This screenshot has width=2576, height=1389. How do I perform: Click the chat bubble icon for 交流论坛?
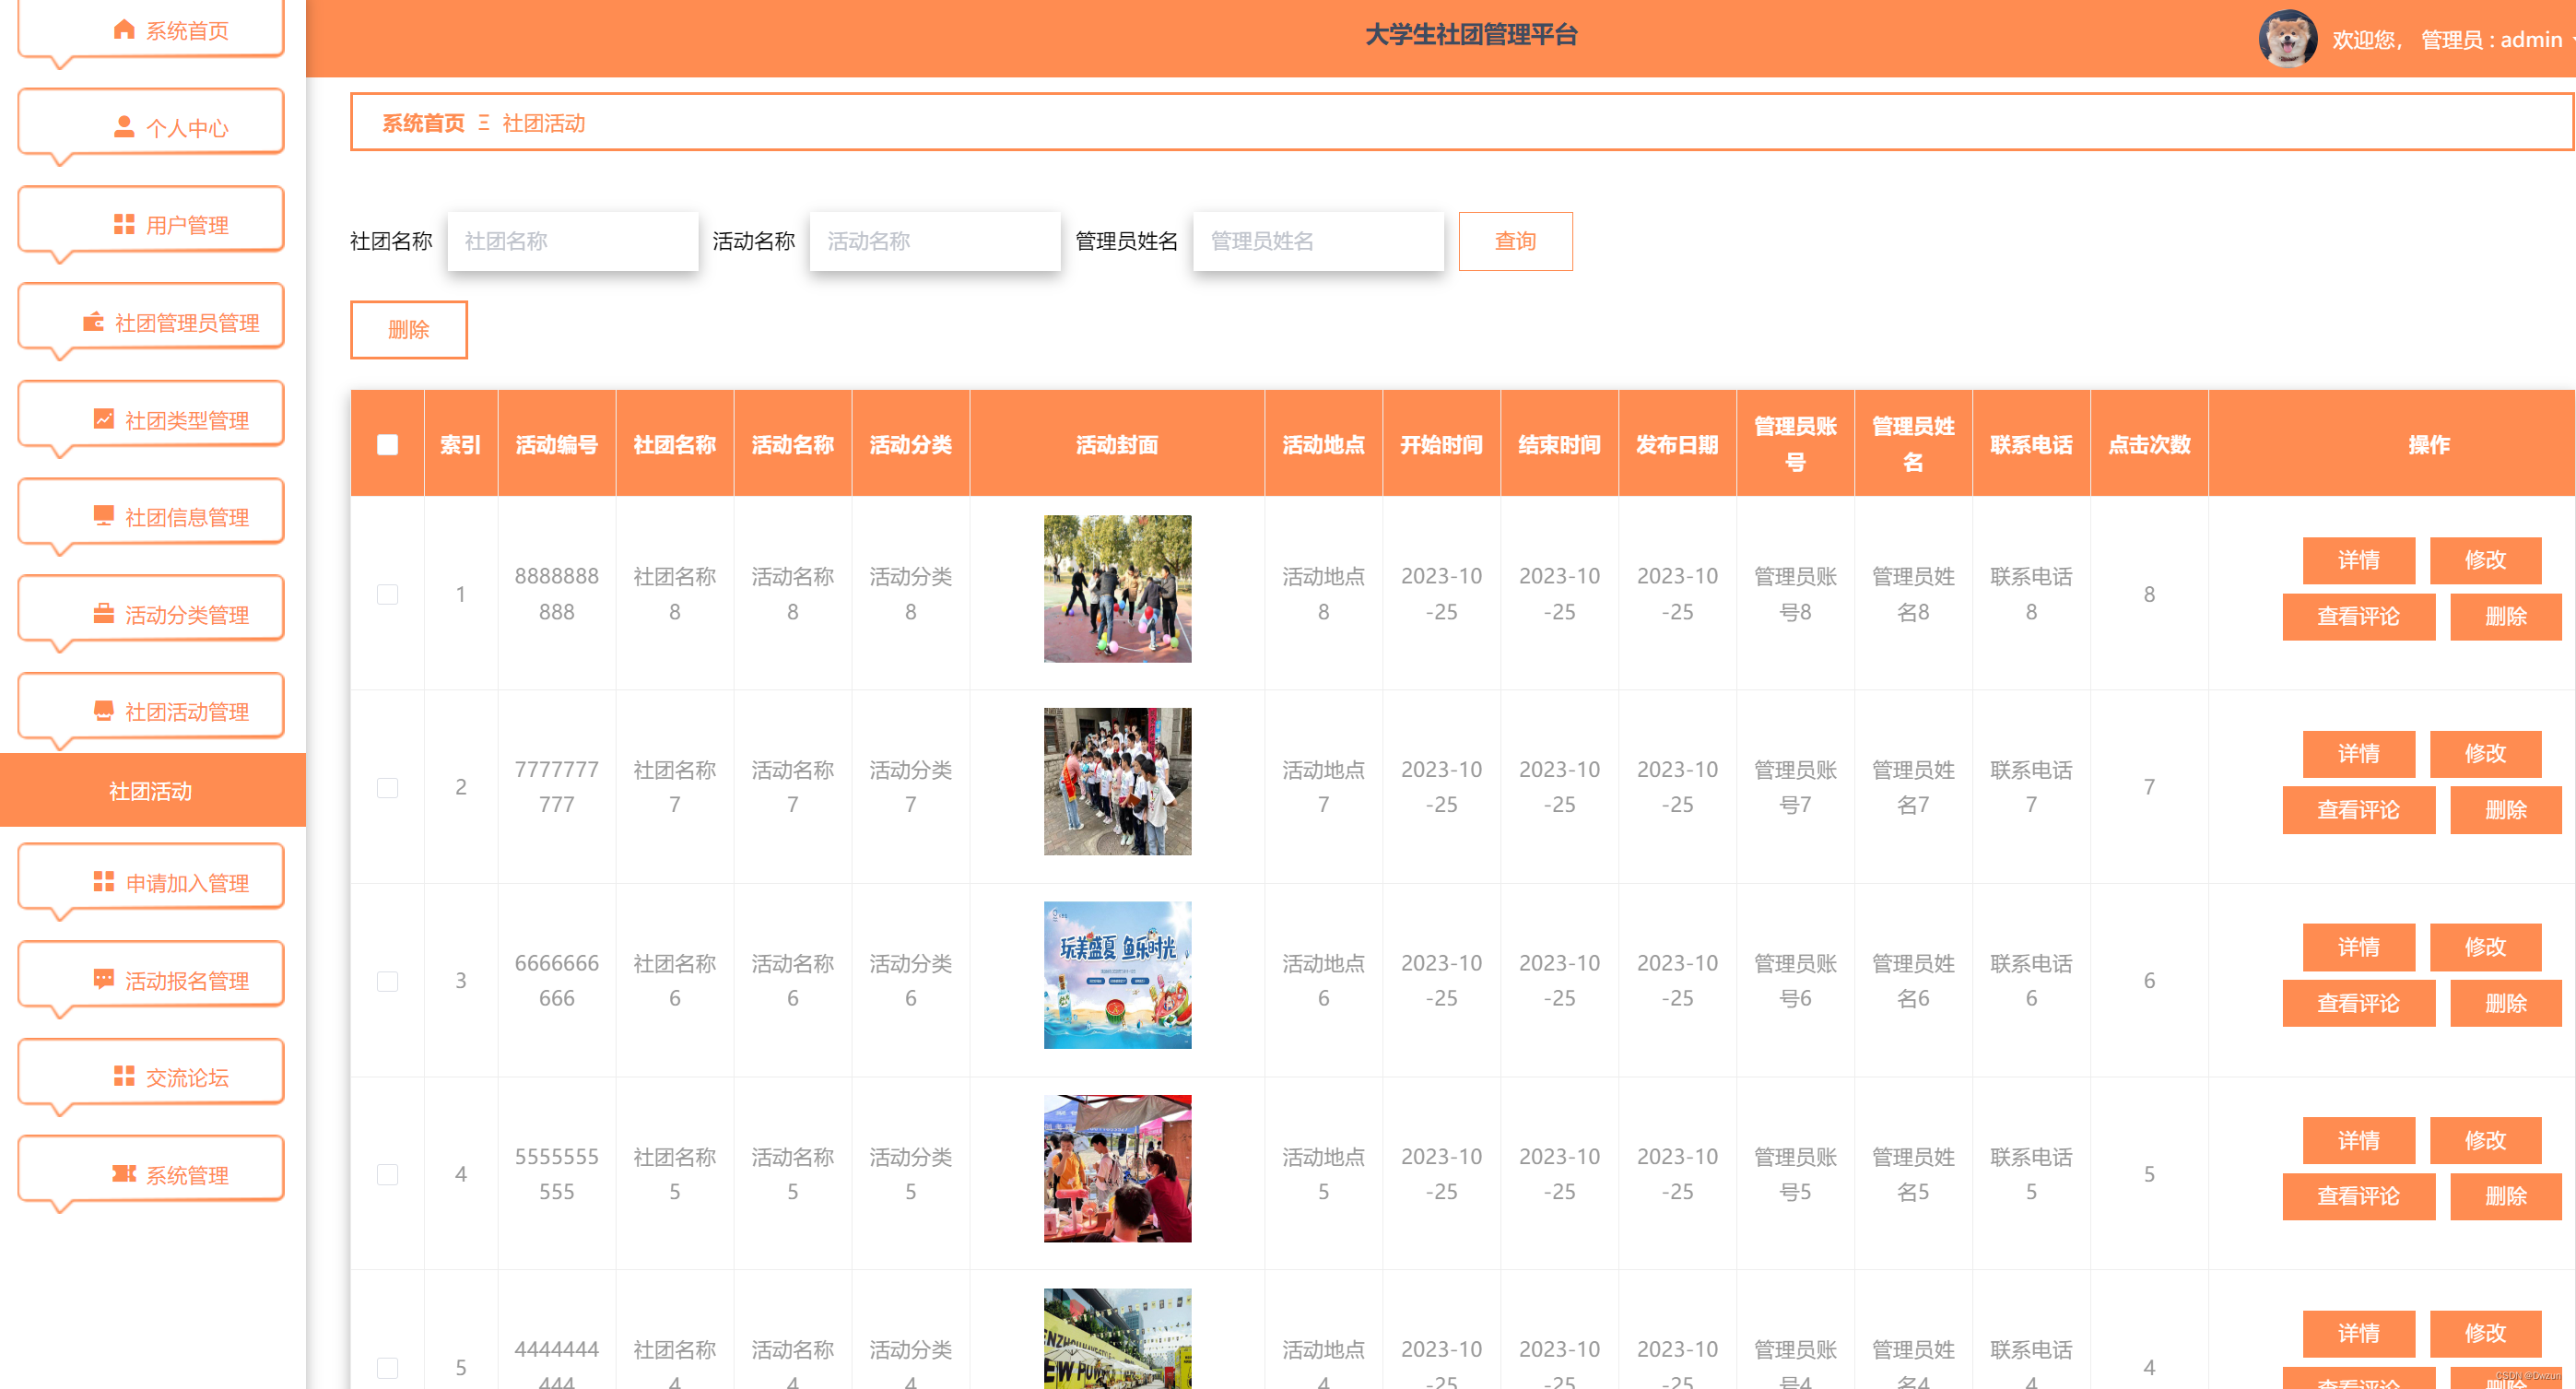point(123,1074)
